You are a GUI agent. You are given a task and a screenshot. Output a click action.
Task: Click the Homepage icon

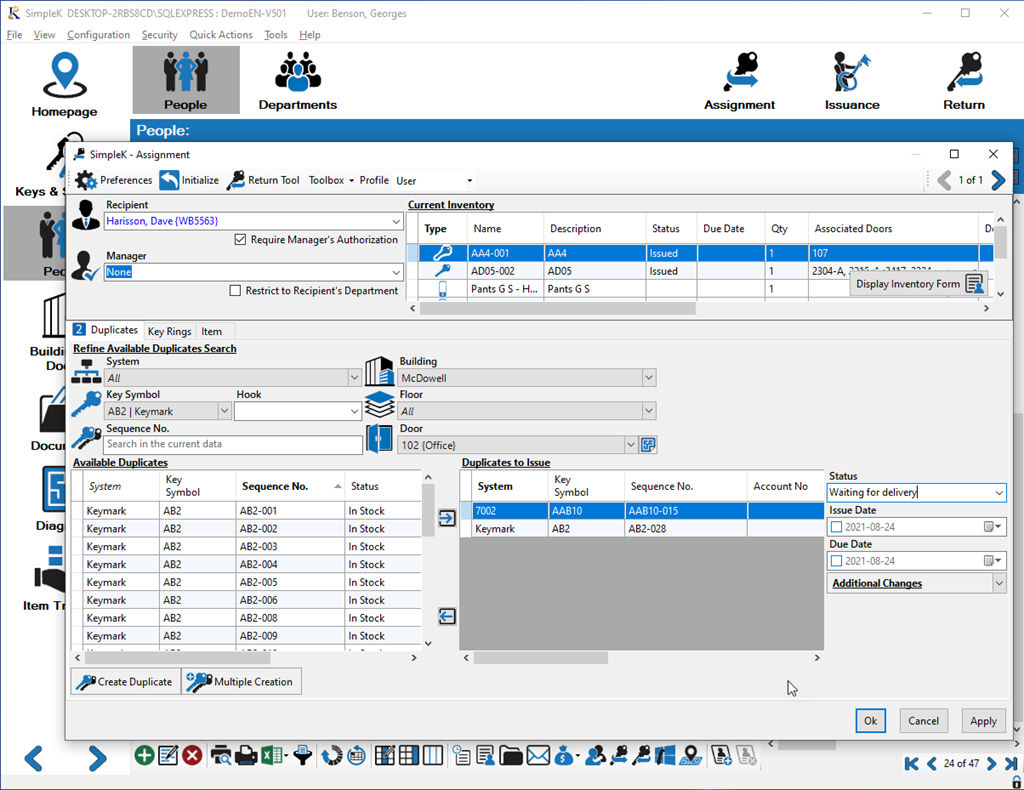63,80
